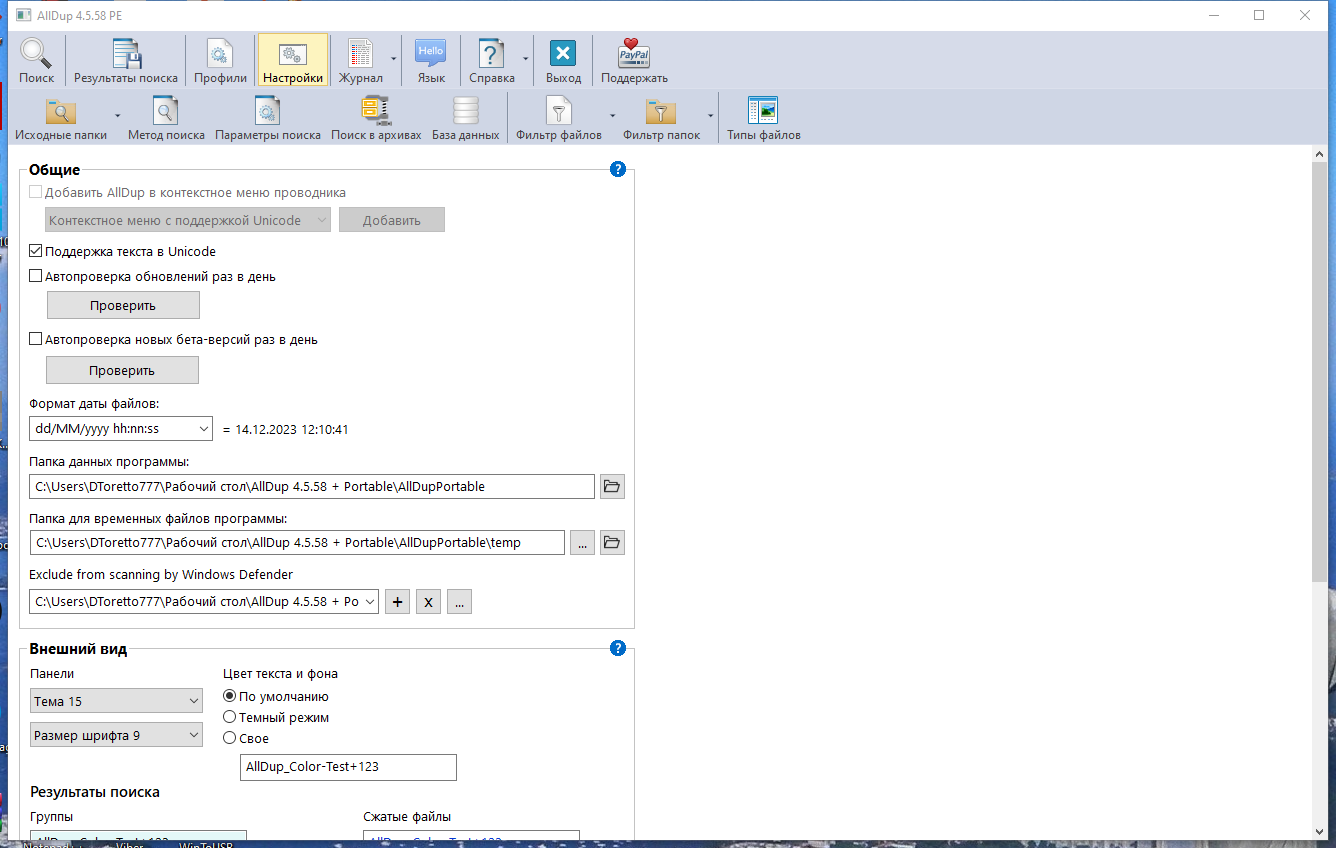Enable Автопроверка обновлений раз в день
1336x848 pixels.
pos(36,276)
